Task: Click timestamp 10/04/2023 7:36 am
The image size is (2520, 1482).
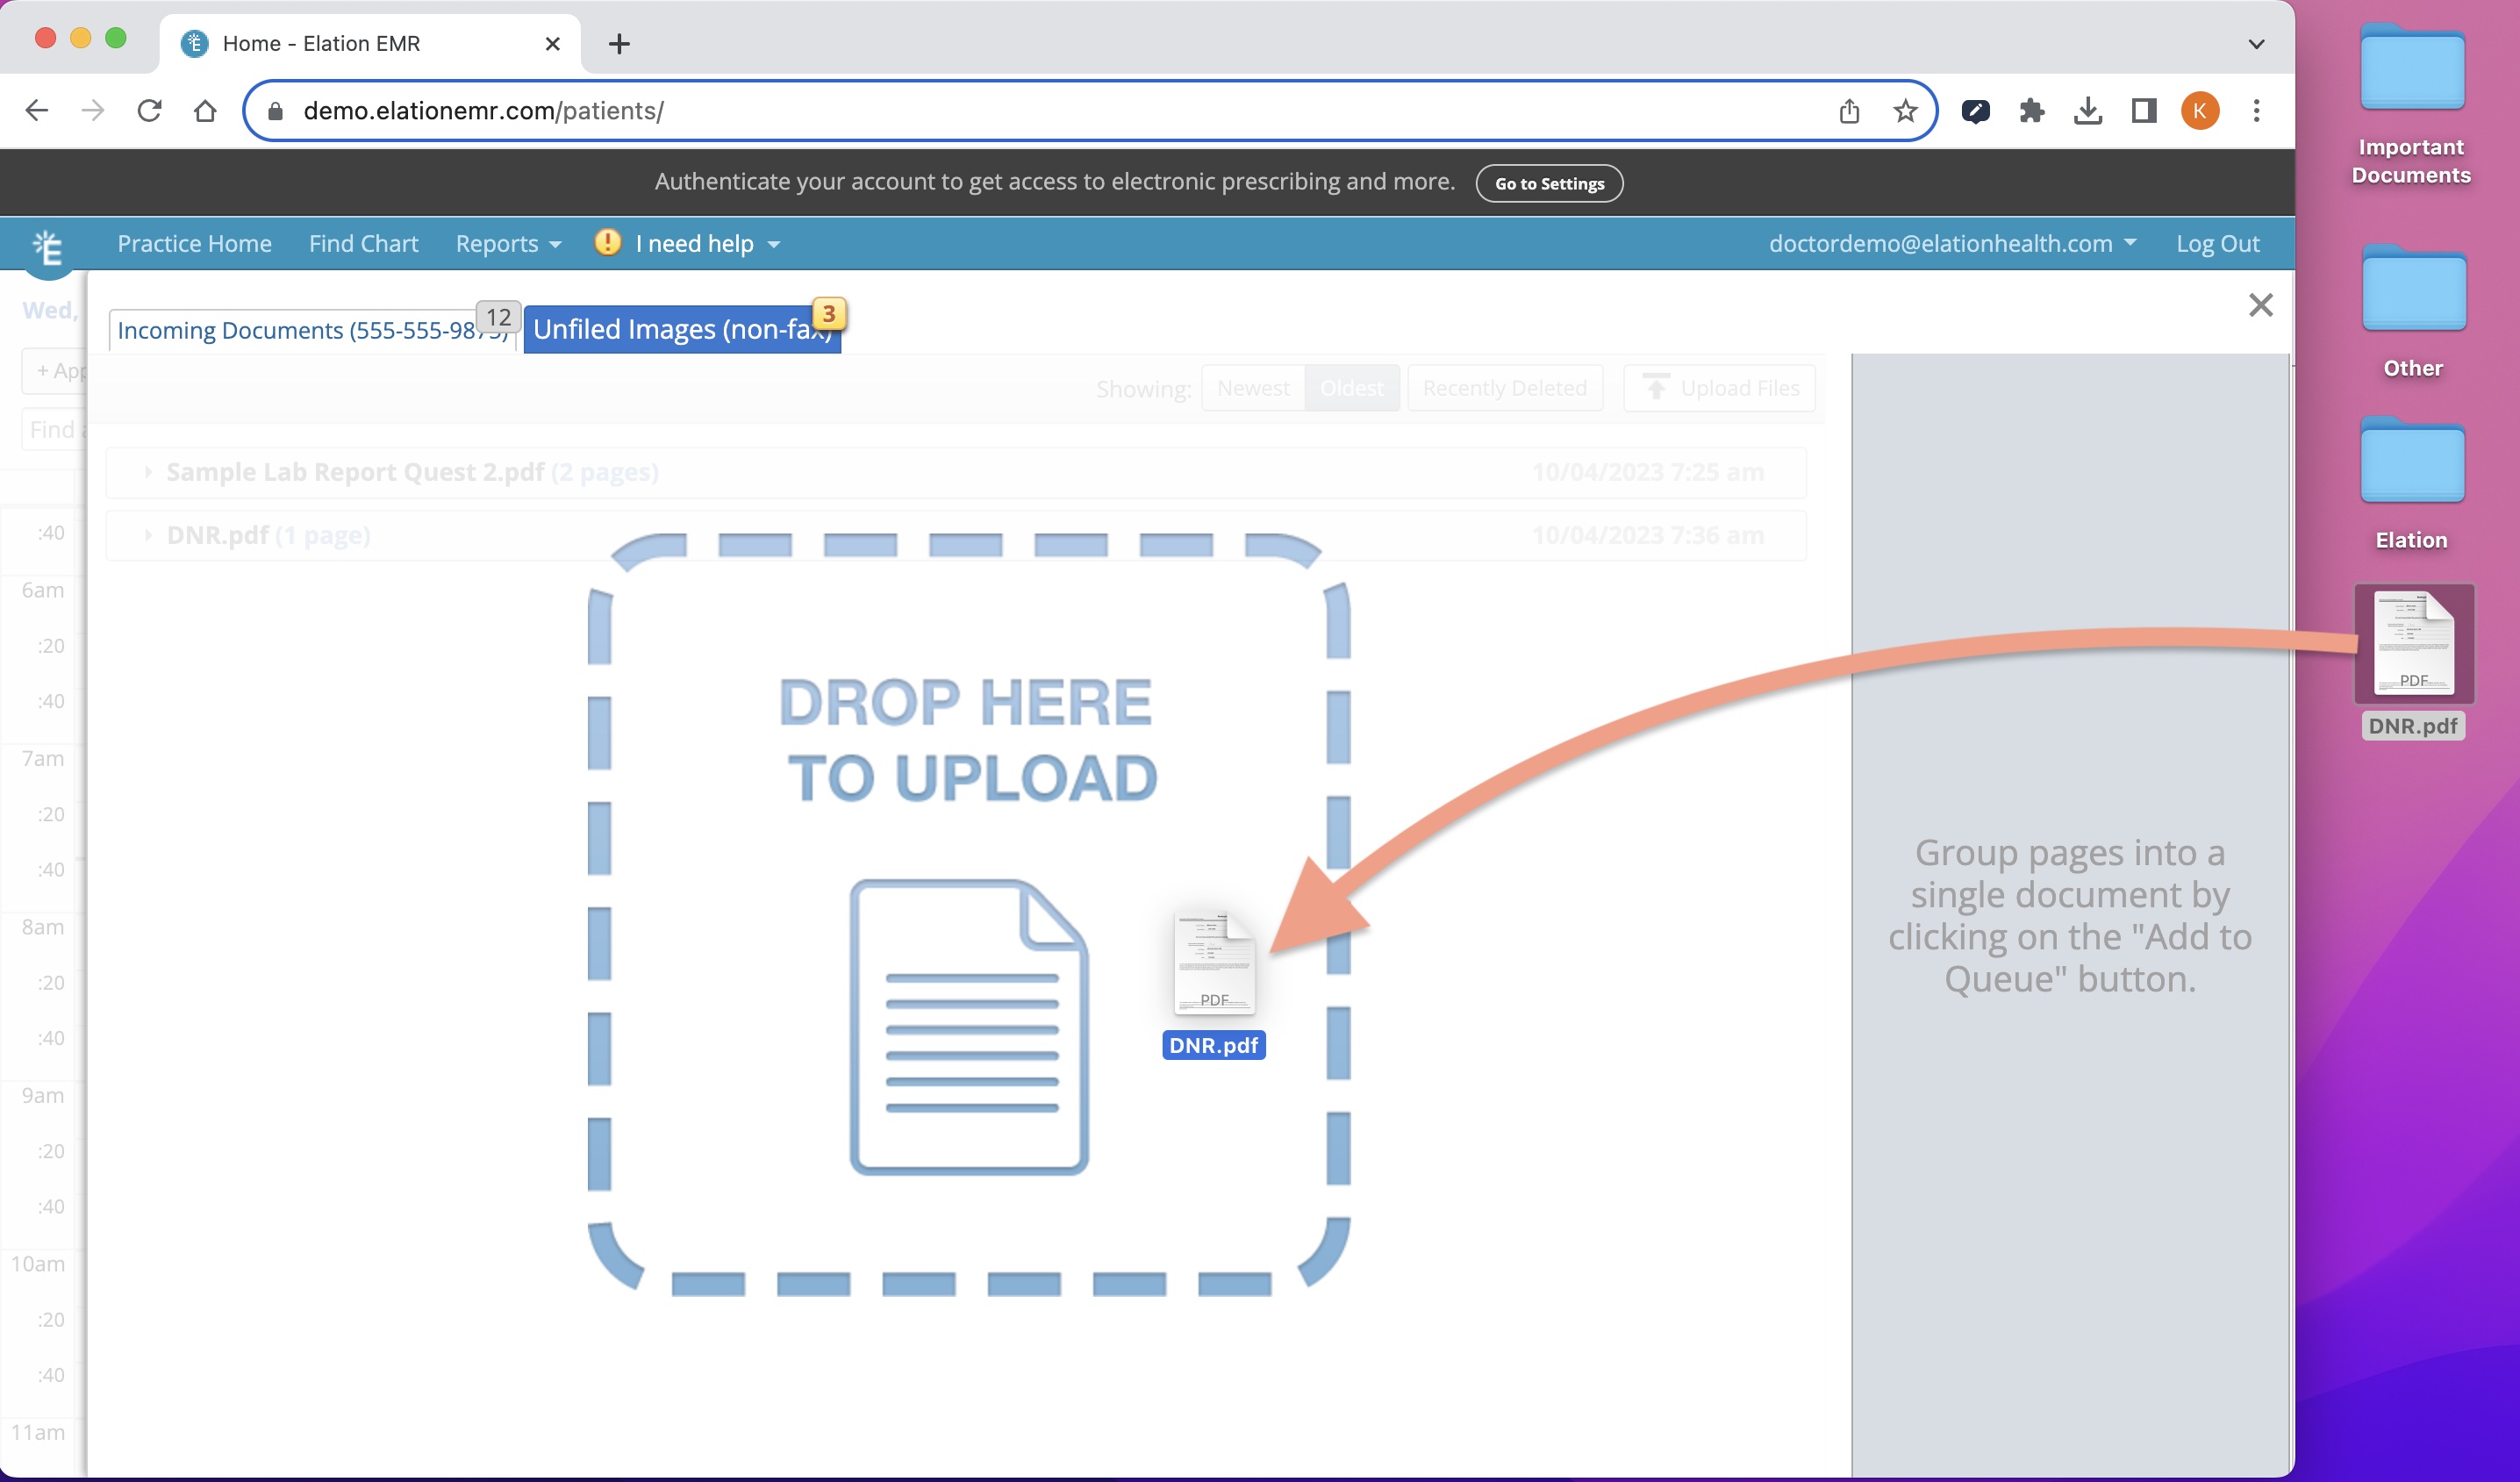Action: coord(1647,535)
